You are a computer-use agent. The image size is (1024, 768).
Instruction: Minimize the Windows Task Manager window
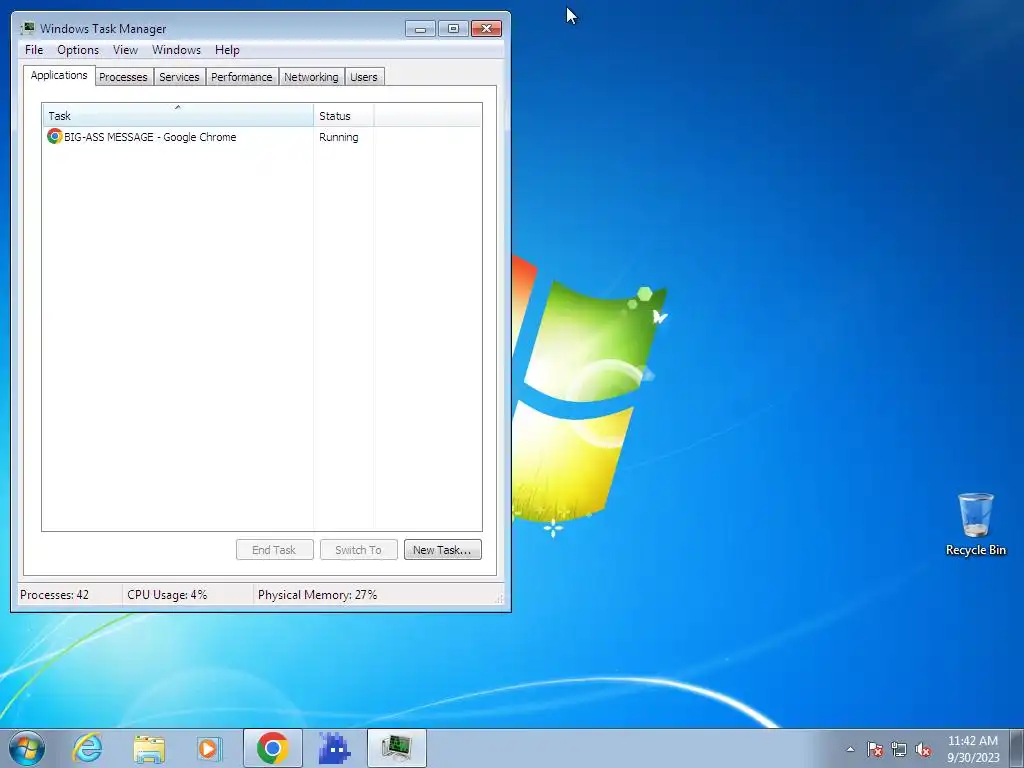tap(420, 29)
